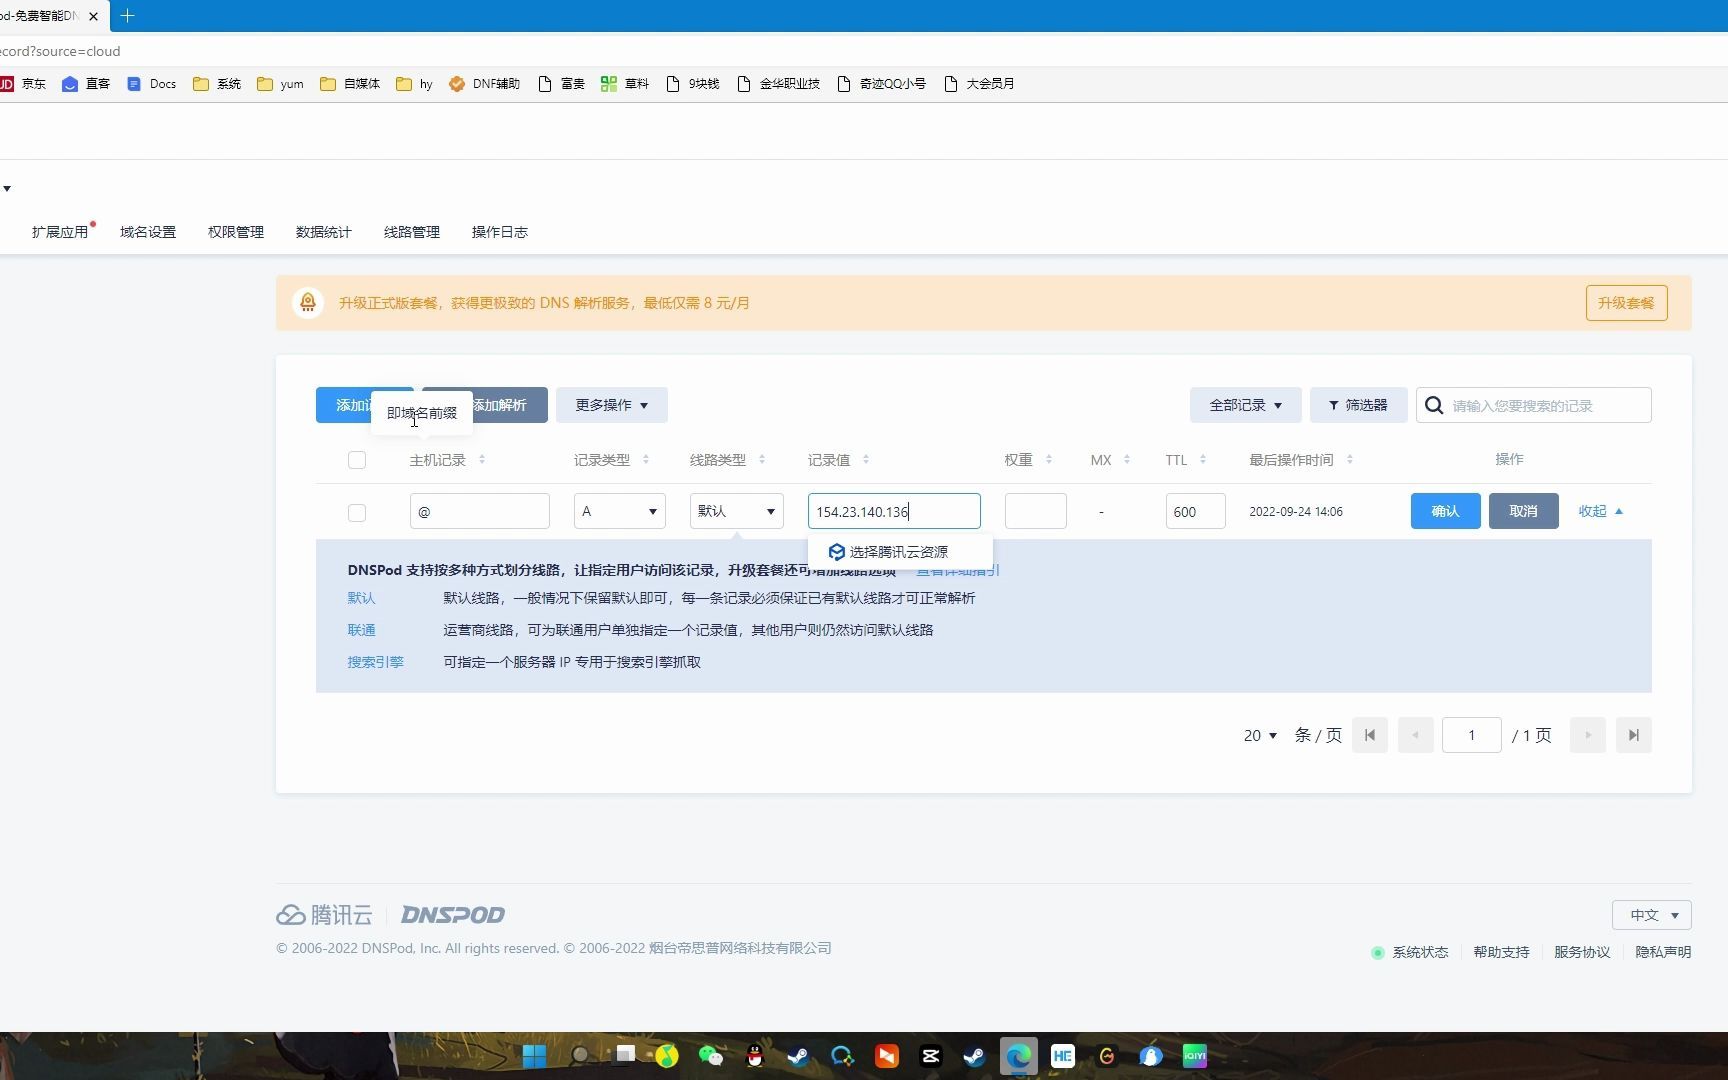Click the 确认 confirm button
The height and width of the screenshot is (1080, 1728).
coord(1446,511)
